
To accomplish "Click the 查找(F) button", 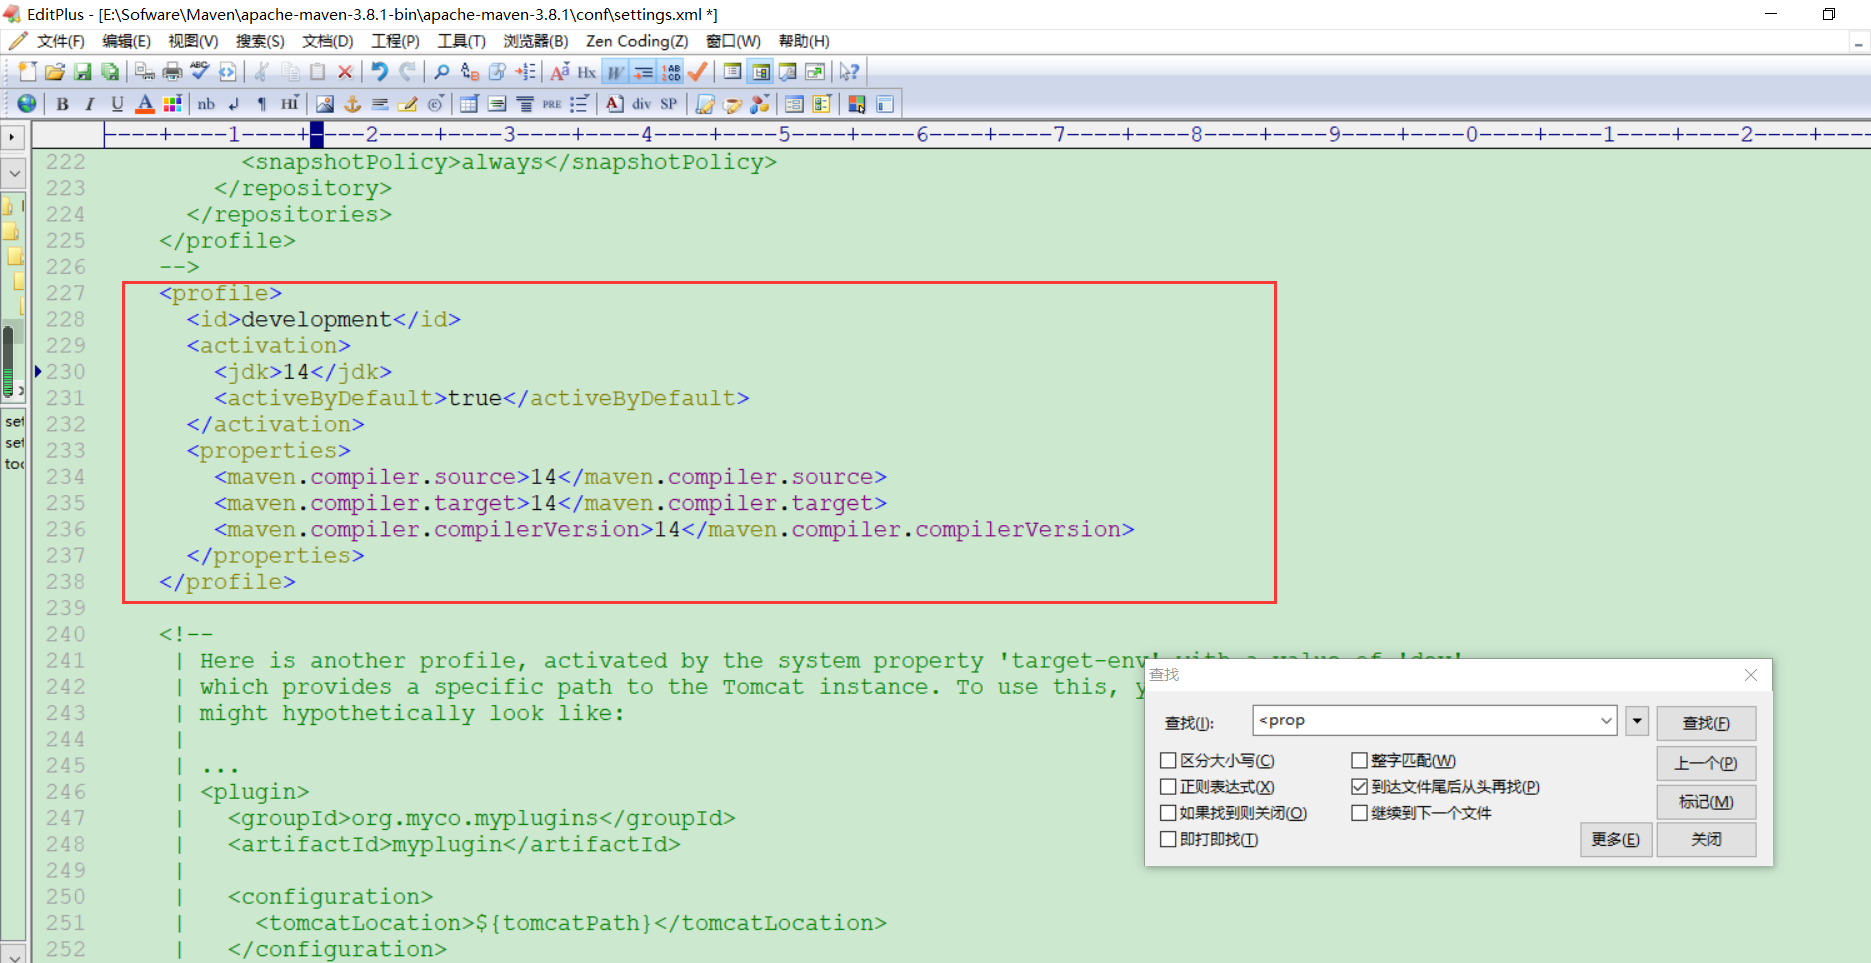I will (1706, 722).
